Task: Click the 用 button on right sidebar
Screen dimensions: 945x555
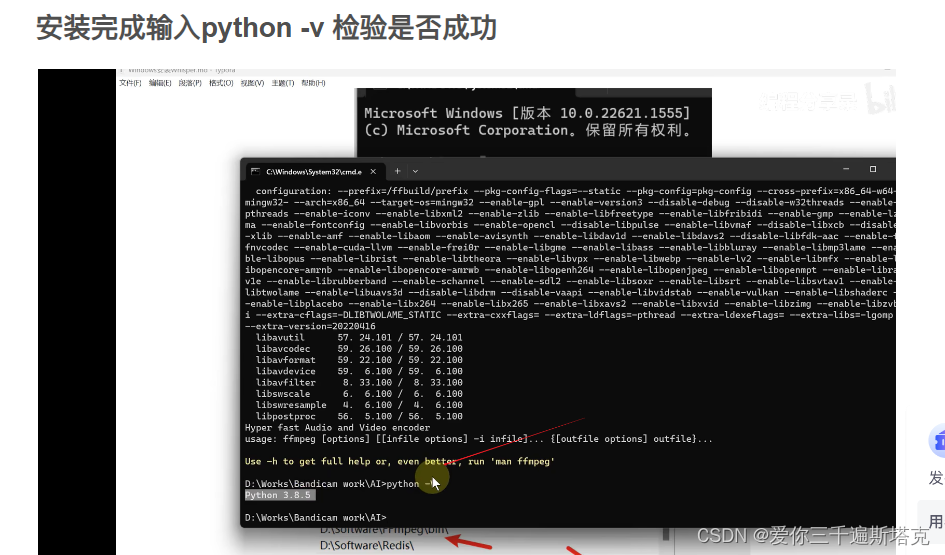Action: [936, 521]
